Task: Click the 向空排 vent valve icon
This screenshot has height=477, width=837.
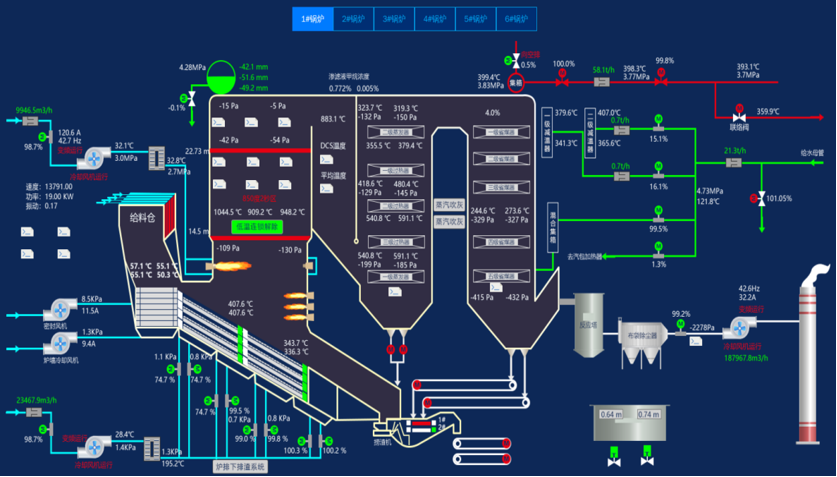Action: 516,60
